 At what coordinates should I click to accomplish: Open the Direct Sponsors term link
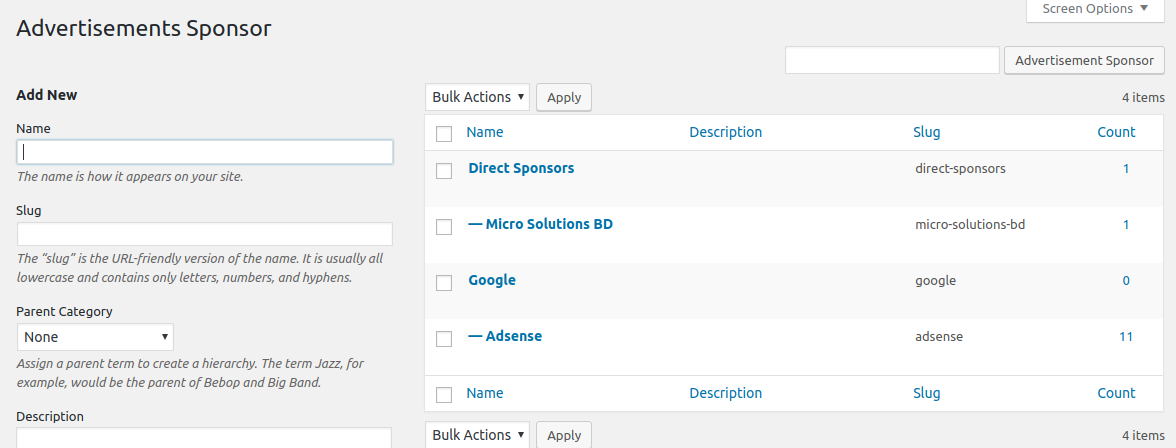(x=521, y=168)
